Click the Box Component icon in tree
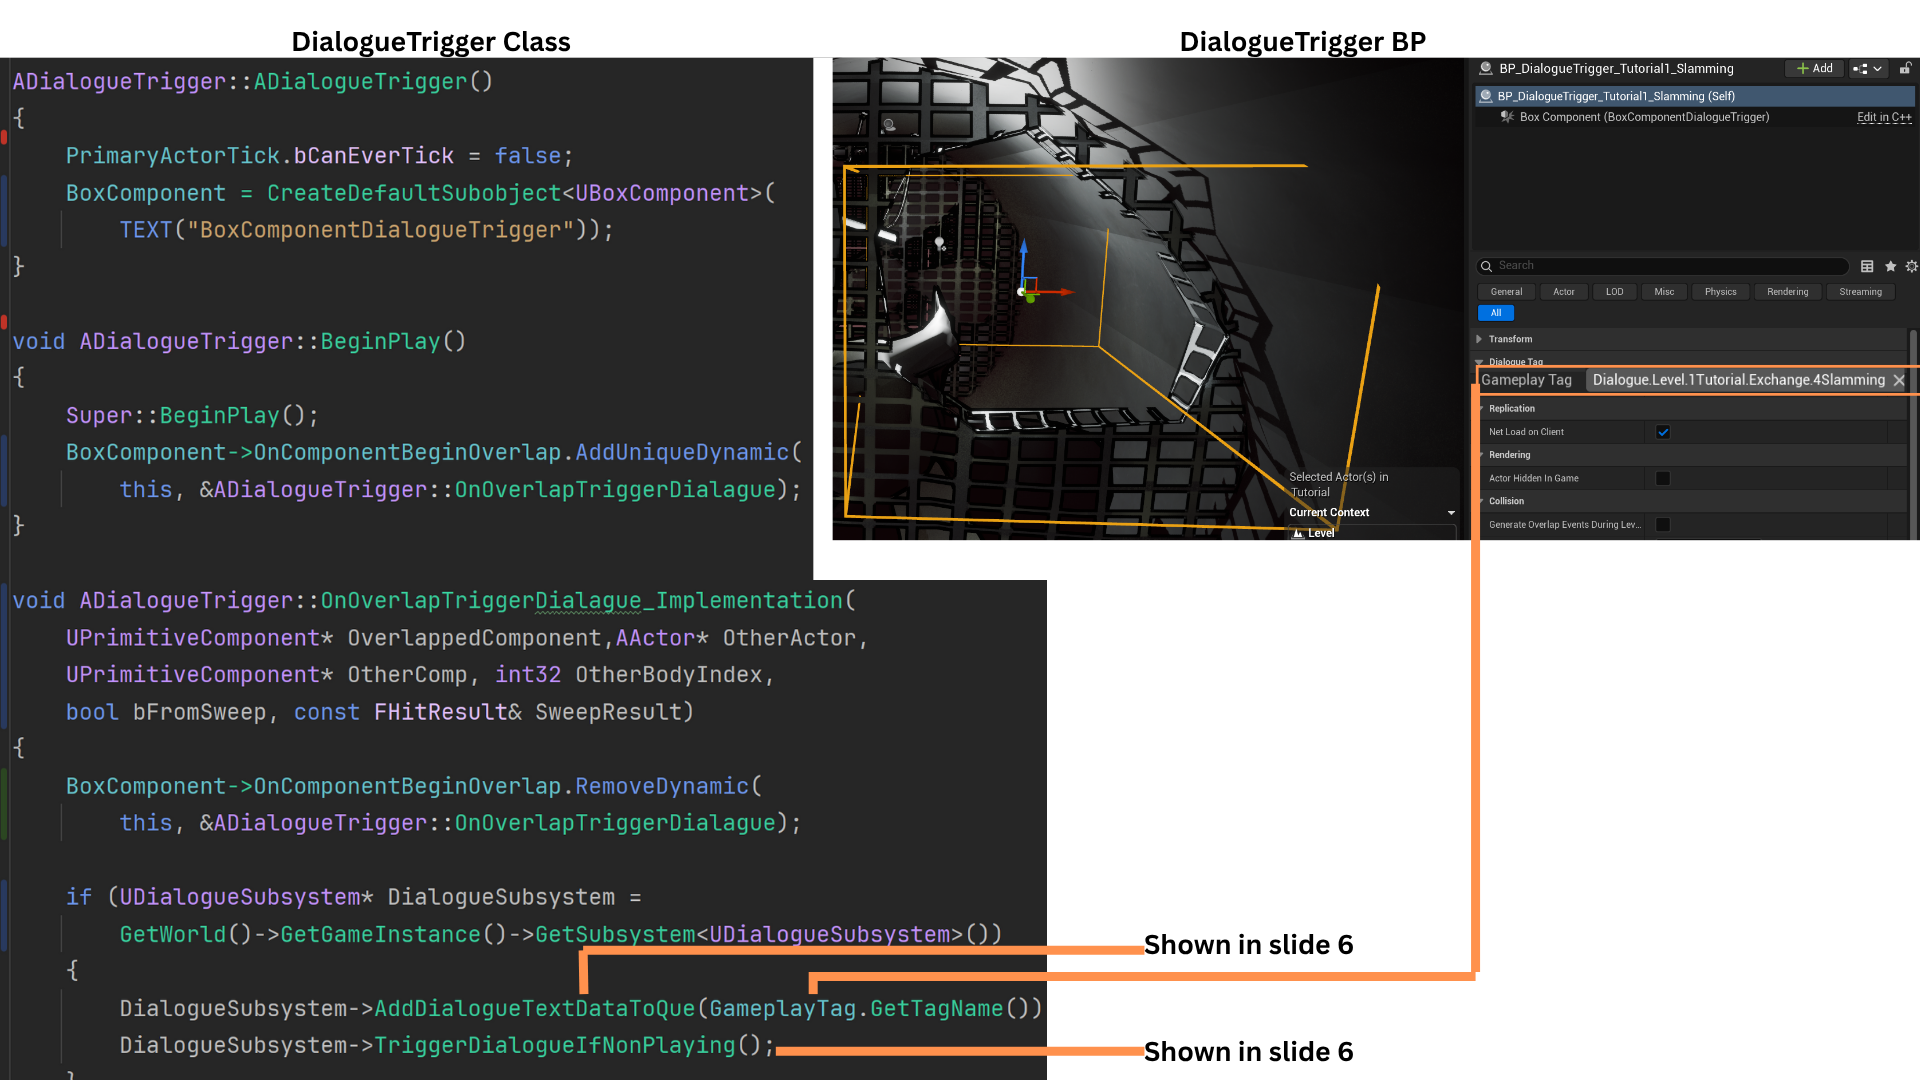 coord(1507,117)
